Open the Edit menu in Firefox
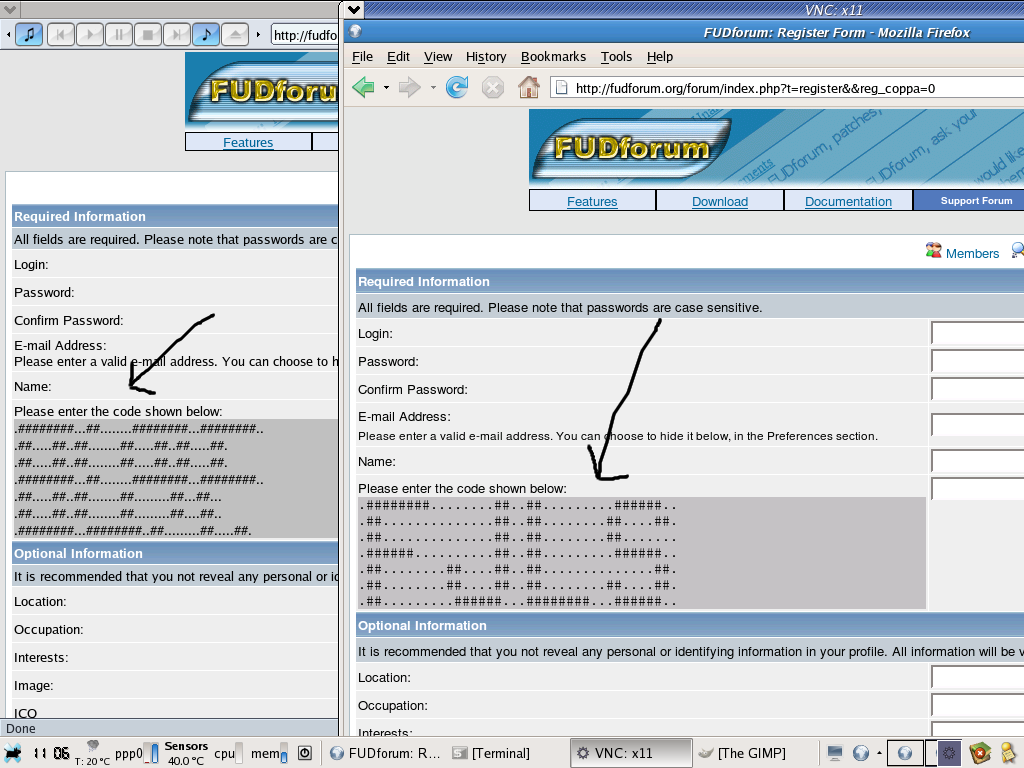 coord(398,57)
